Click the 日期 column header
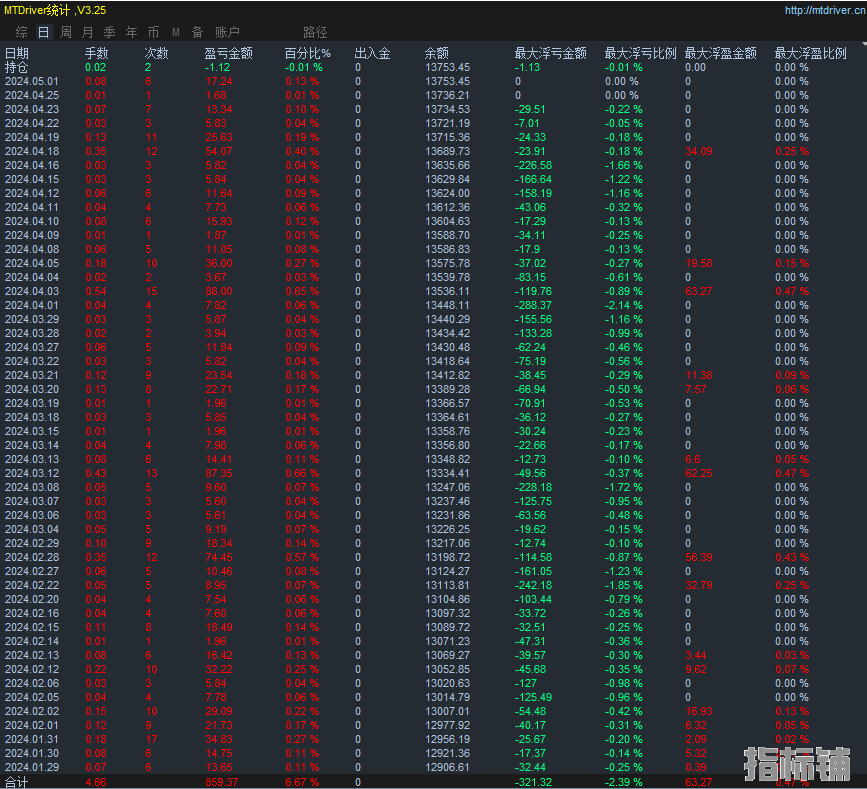This screenshot has width=867, height=789. click(17, 53)
